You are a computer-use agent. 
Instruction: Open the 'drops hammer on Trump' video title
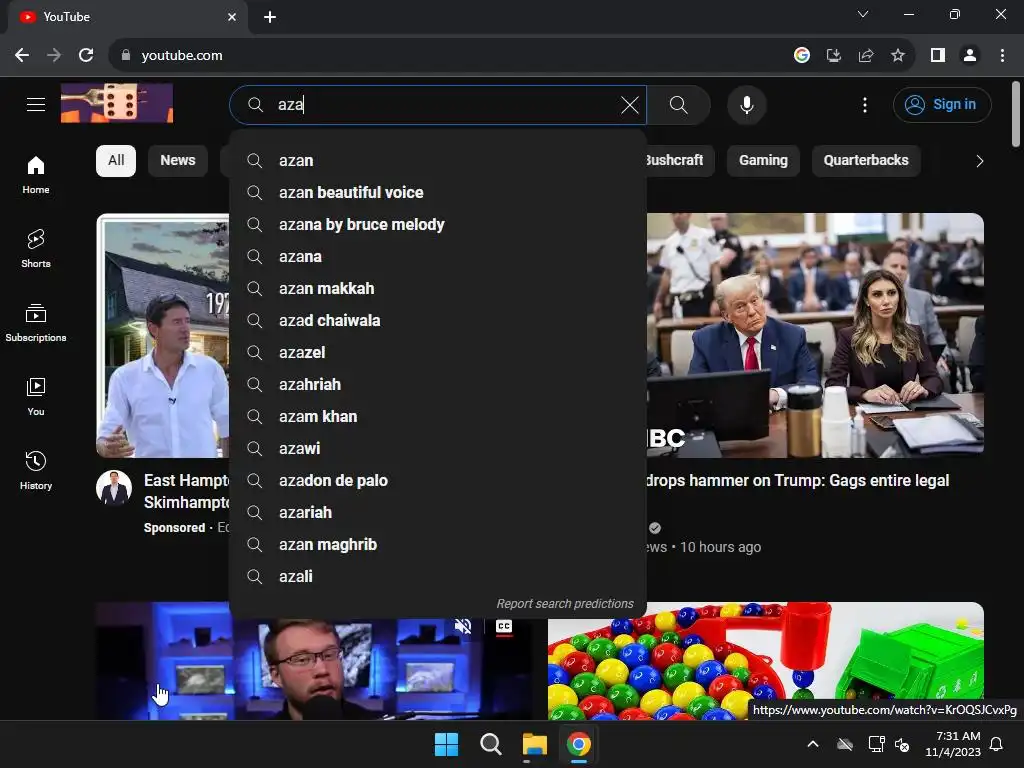point(797,481)
